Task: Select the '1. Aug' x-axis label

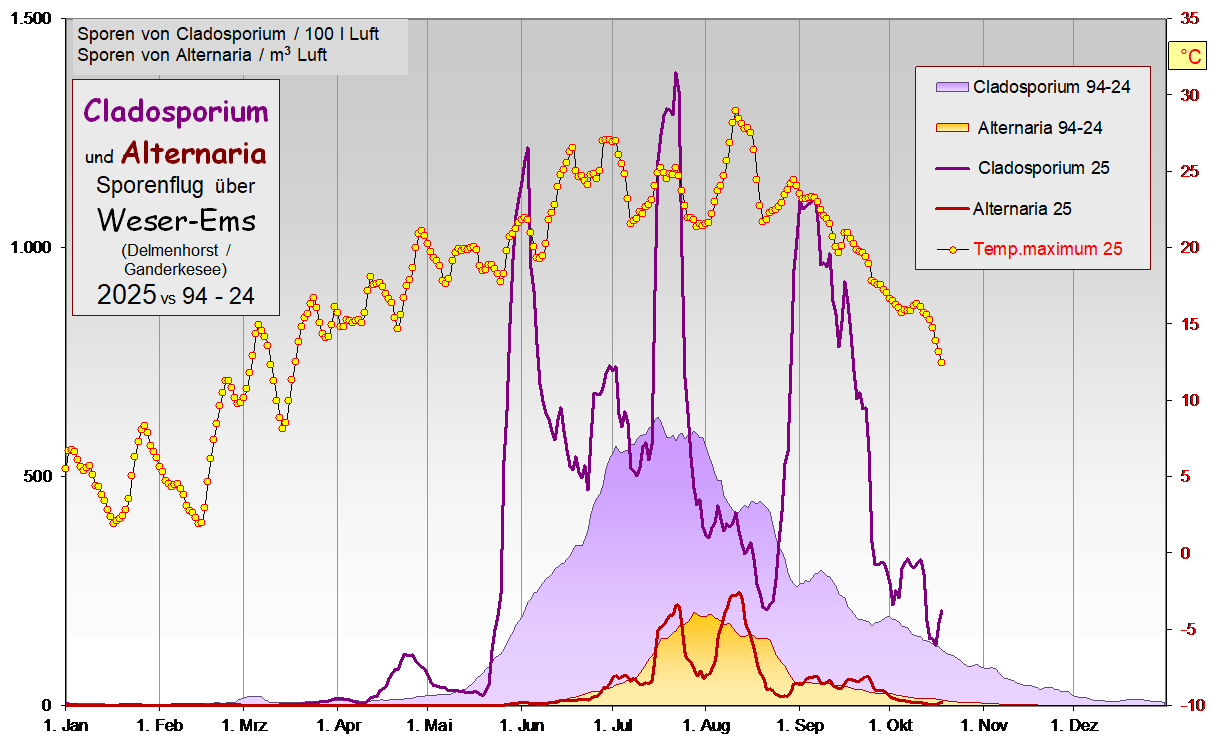Action: (x=707, y=723)
